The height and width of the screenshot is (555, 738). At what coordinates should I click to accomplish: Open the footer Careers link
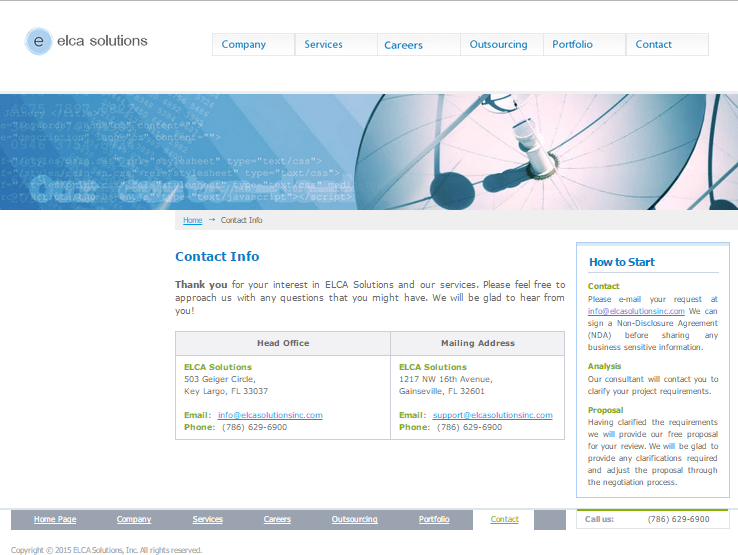[x=277, y=519]
